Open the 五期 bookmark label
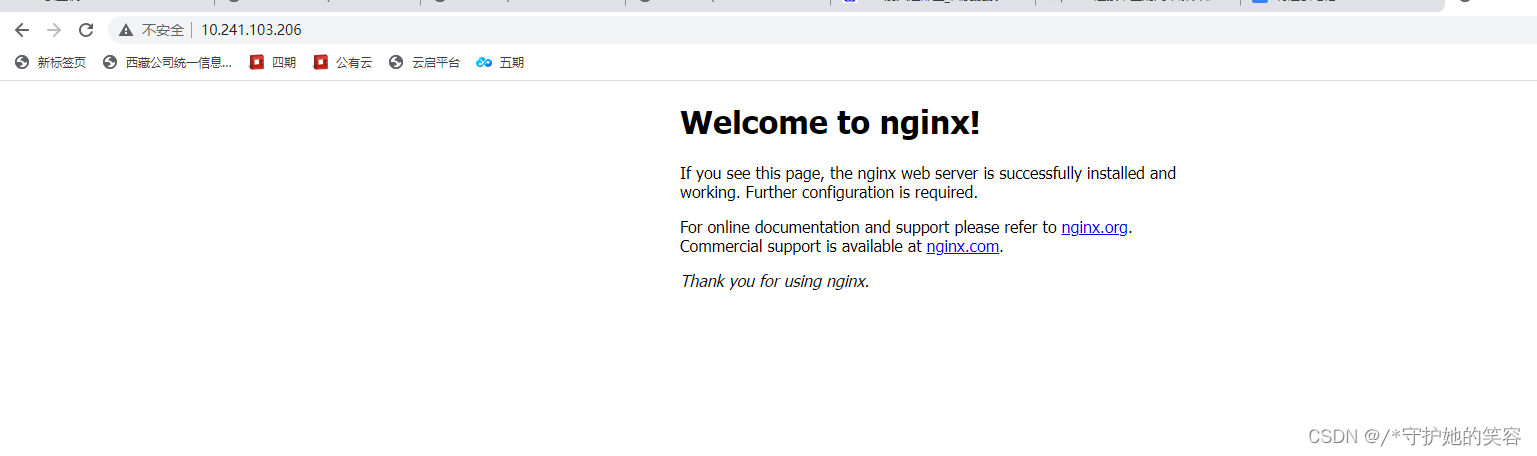The image size is (1537, 456). pos(512,62)
